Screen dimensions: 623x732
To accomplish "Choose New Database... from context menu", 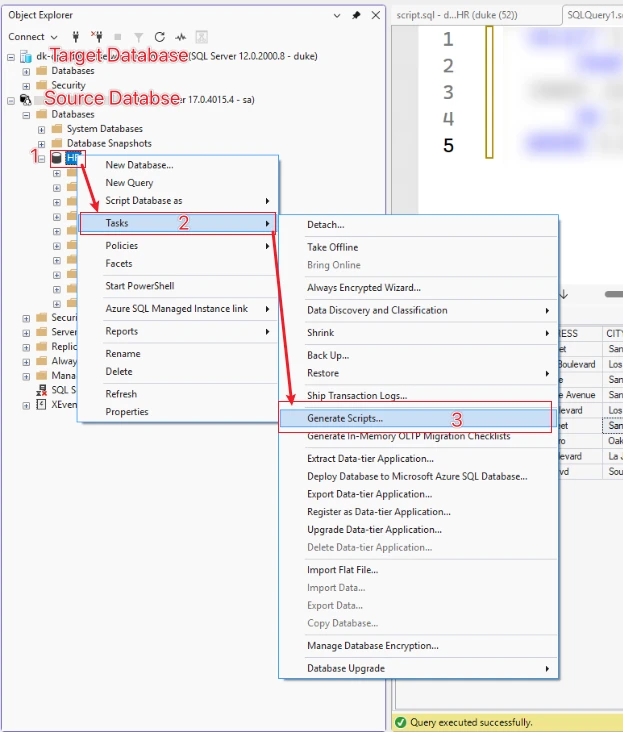I will [x=177, y=165].
